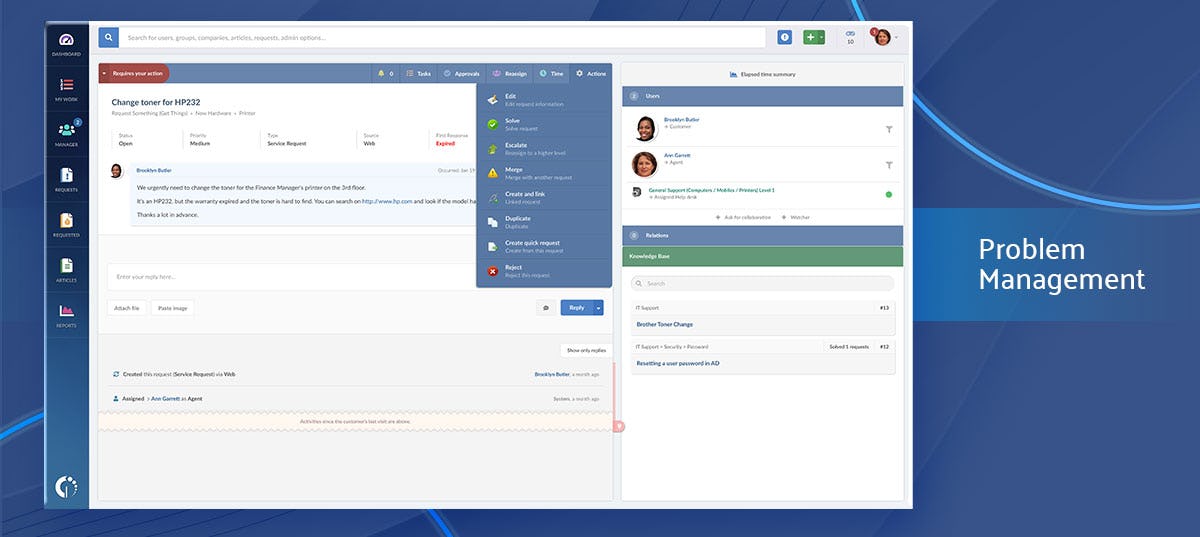Open the Reply button dropdown arrow
Screen dimensions: 1200x537
pyautogui.click(x=598, y=308)
